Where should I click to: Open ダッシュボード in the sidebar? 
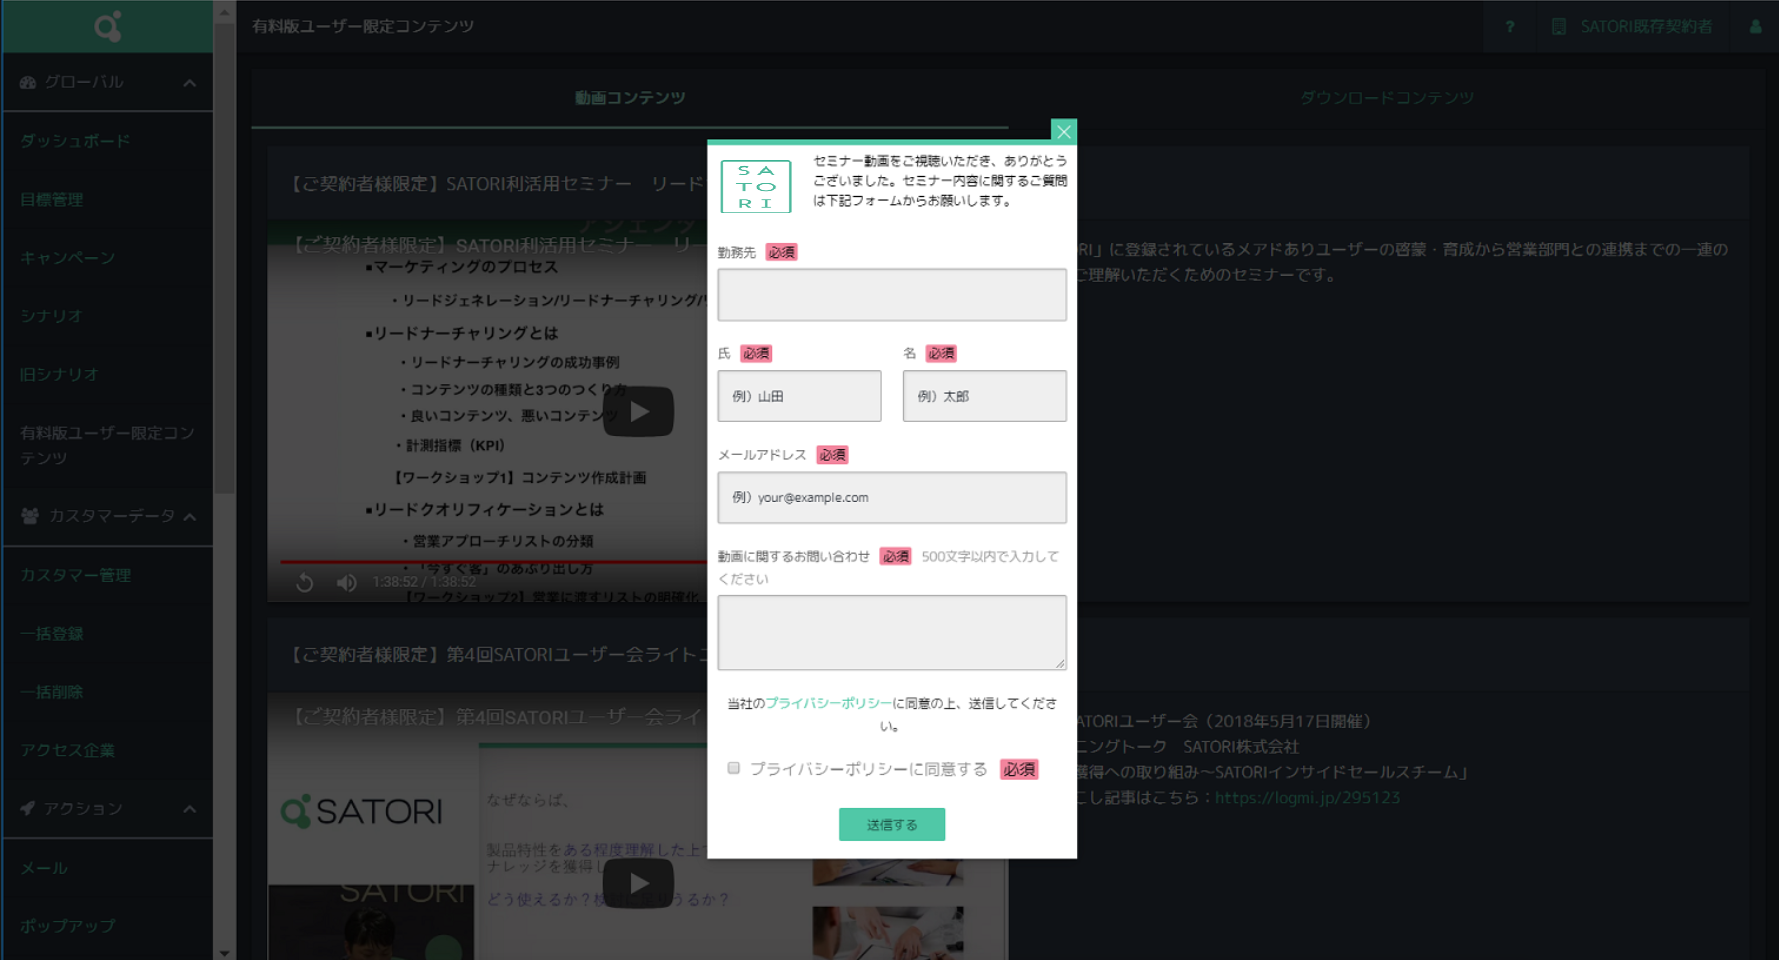pos(75,141)
